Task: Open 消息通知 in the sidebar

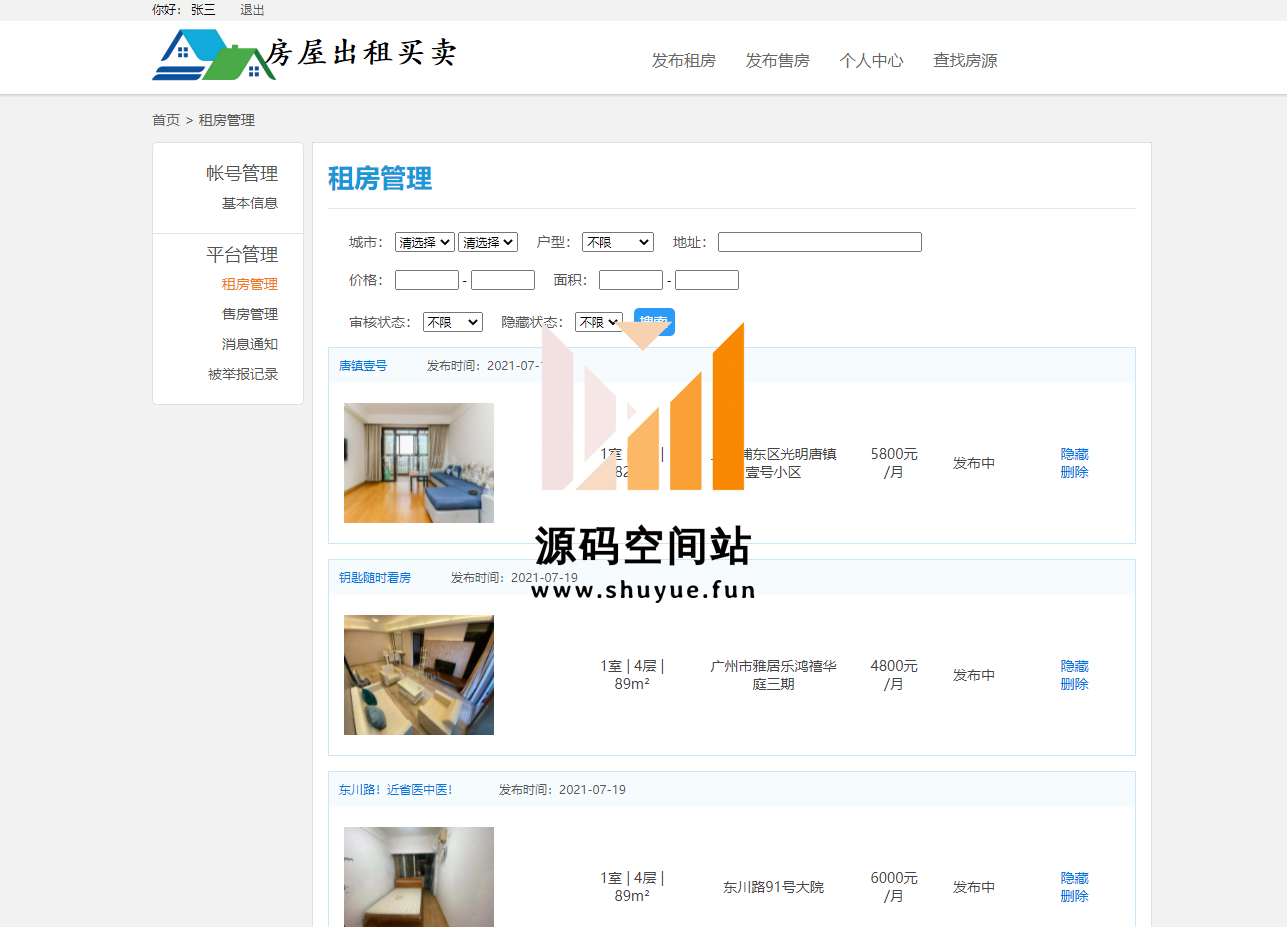Action: click(x=250, y=344)
